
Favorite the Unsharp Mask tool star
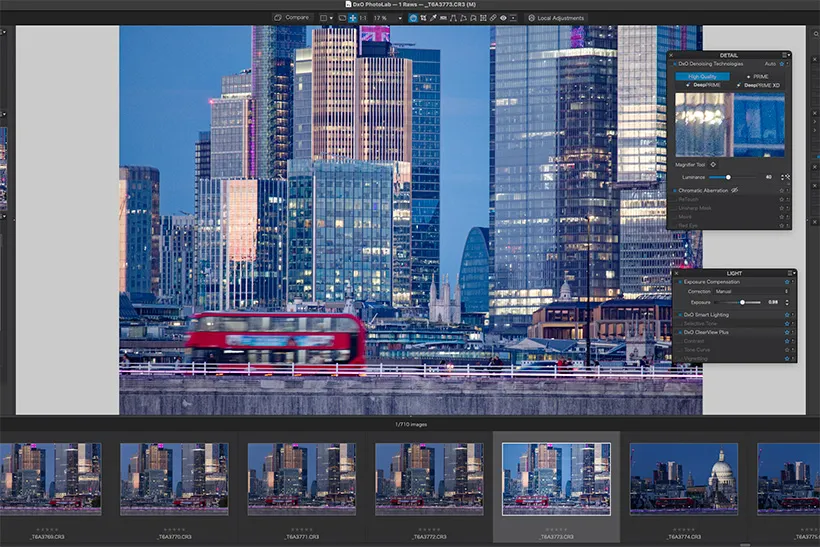(x=781, y=208)
